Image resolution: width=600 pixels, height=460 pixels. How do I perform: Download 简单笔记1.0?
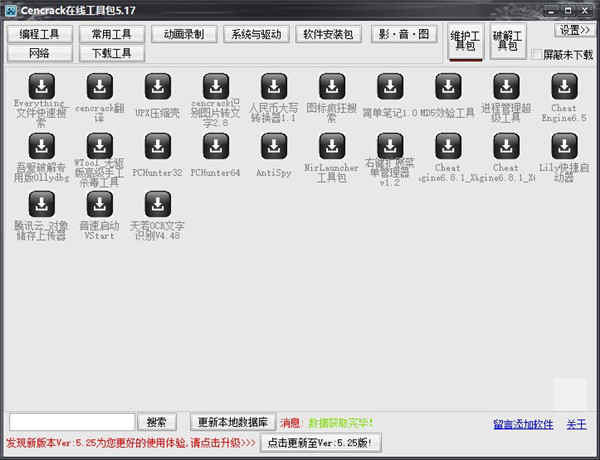coord(390,86)
